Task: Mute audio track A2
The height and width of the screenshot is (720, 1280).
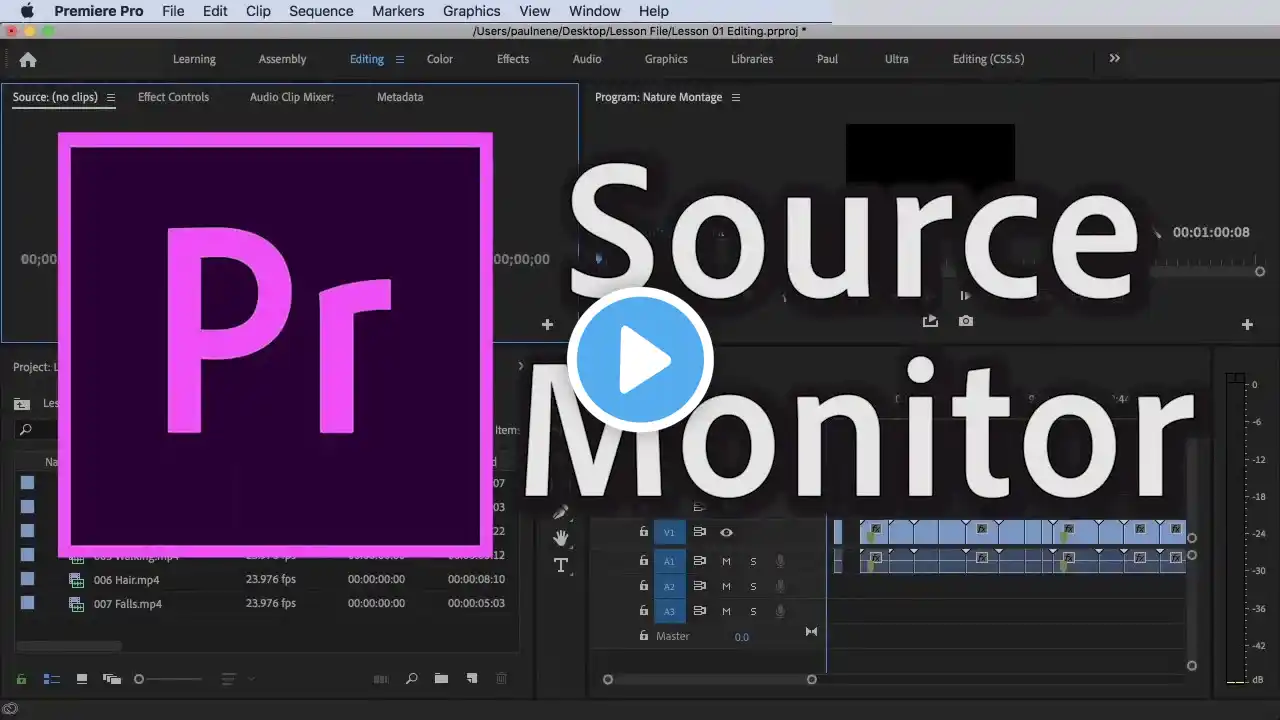Action: click(727, 587)
